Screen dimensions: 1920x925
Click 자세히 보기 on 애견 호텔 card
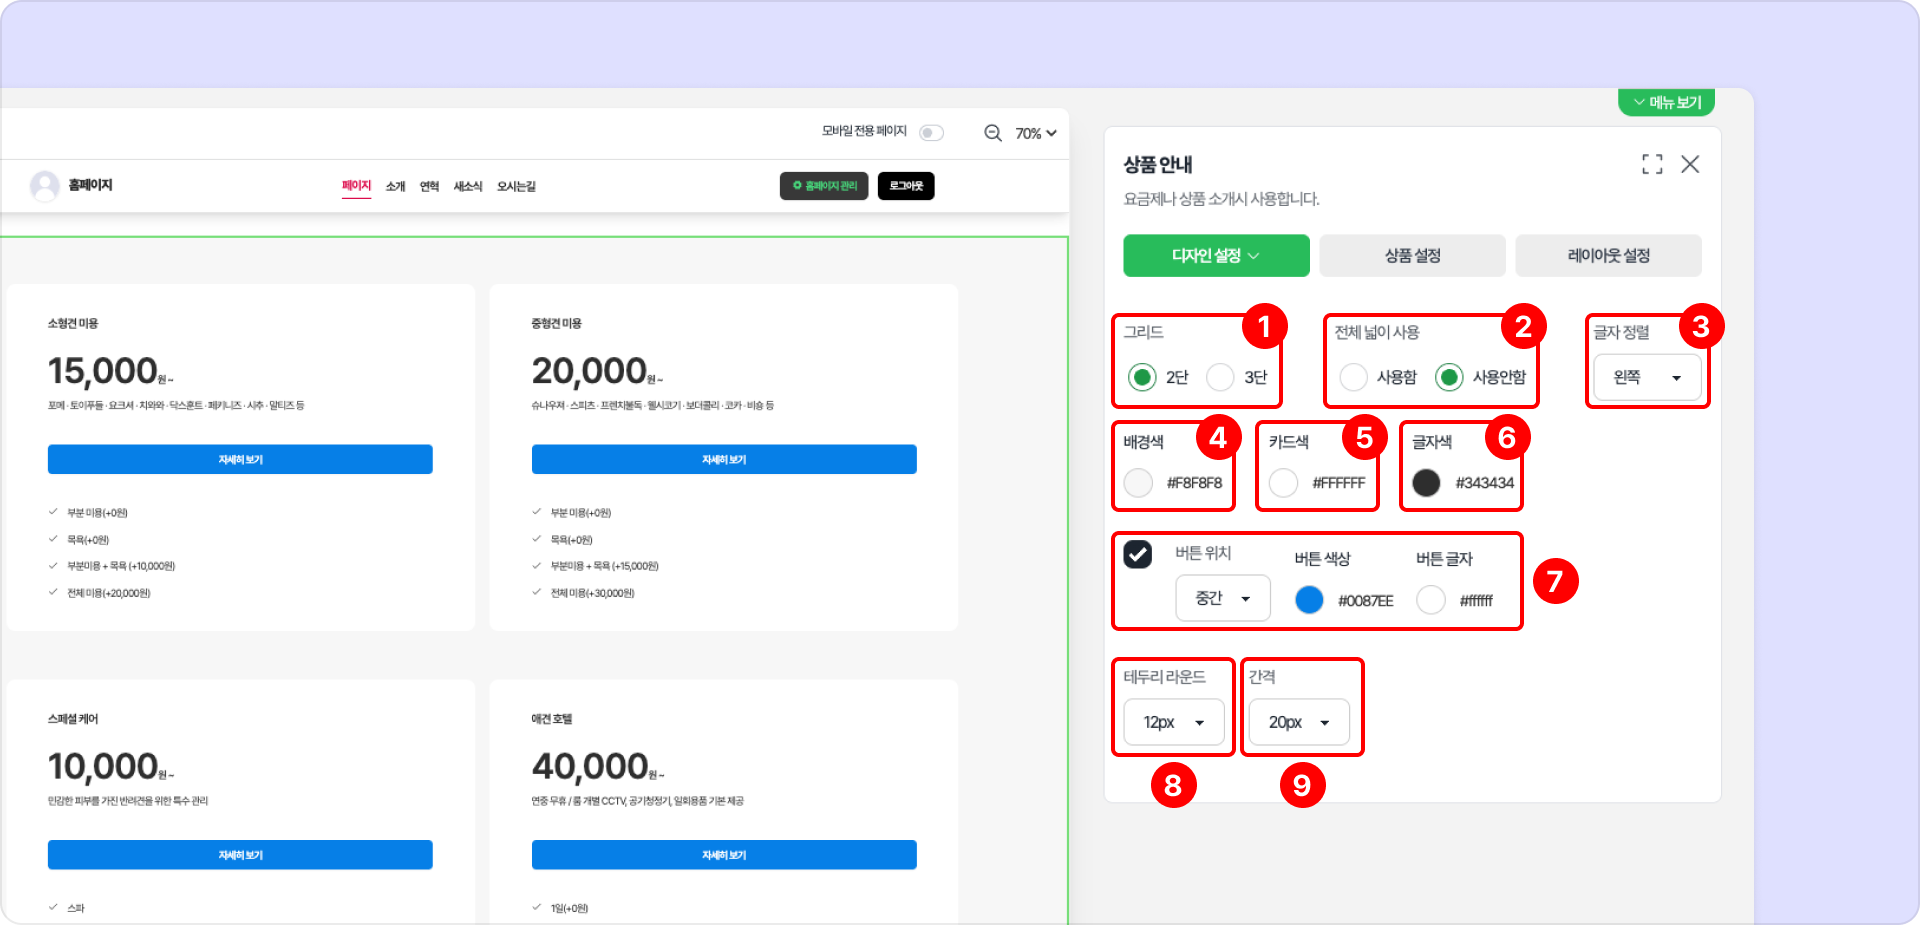[724, 855]
